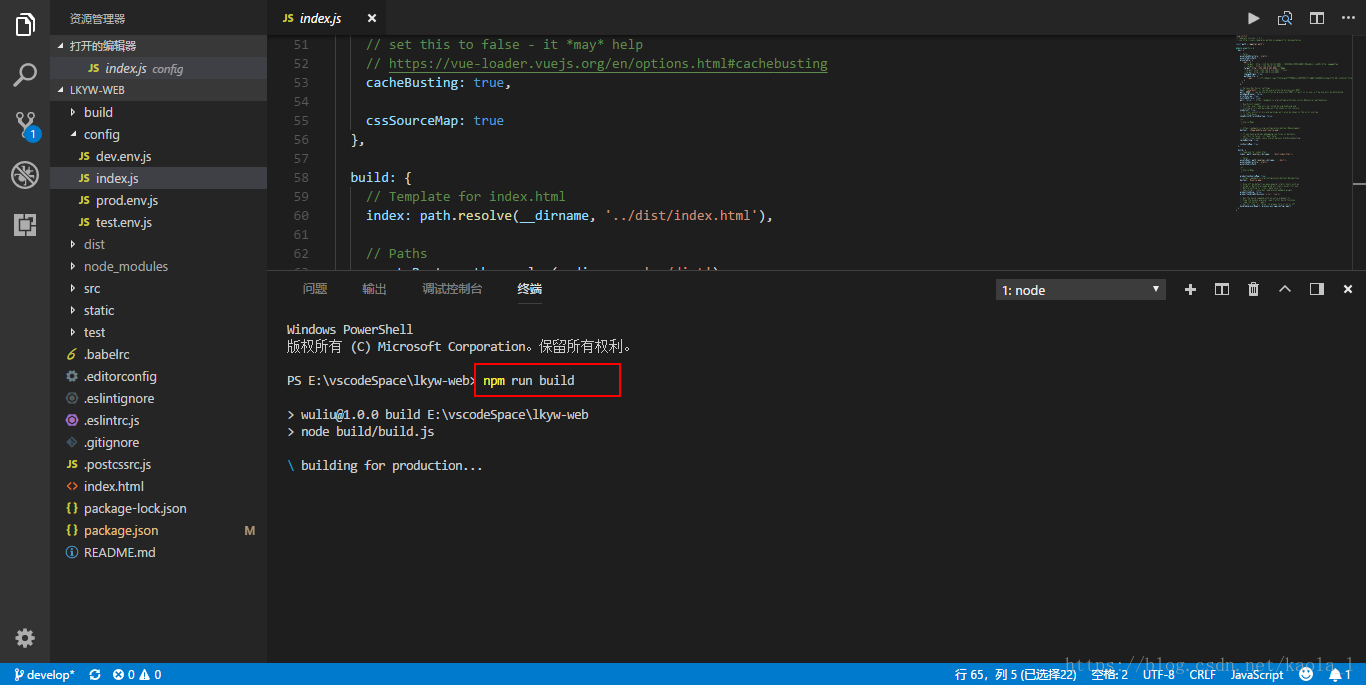1366x685 pixels.
Task: Open the .postcssrc.js file
Action: click(x=158, y=464)
